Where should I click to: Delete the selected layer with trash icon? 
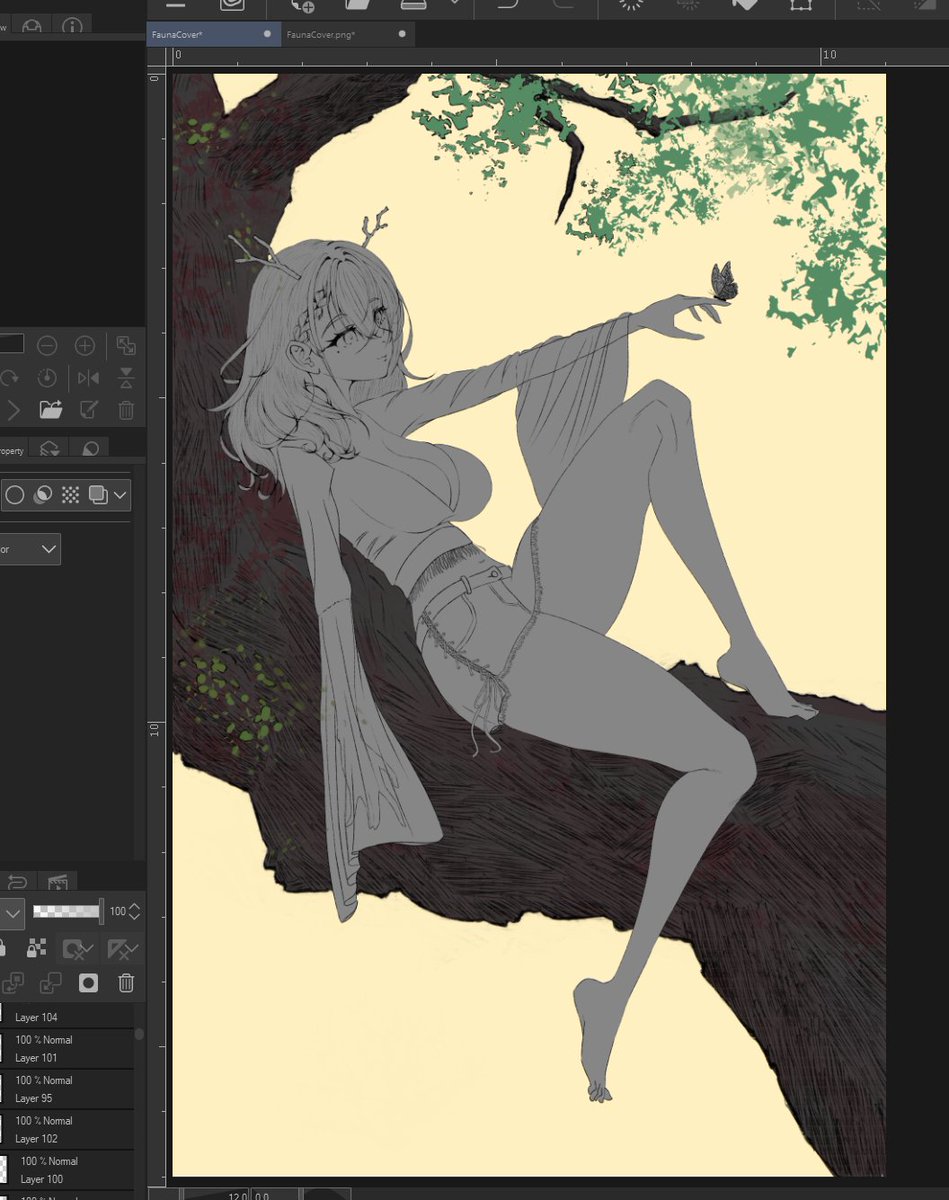point(126,983)
